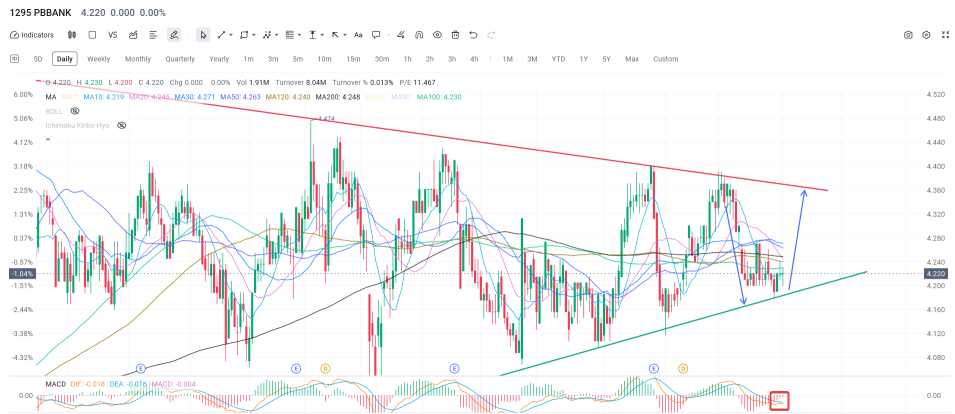
Task: Select the YTD range button
Action: 558,59
